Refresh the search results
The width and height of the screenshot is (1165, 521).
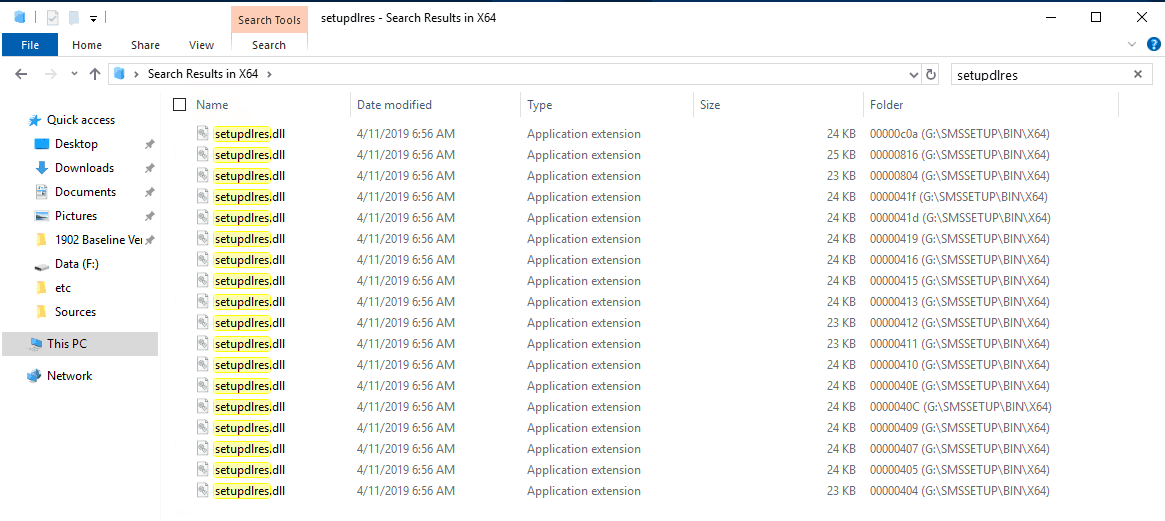(x=930, y=74)
